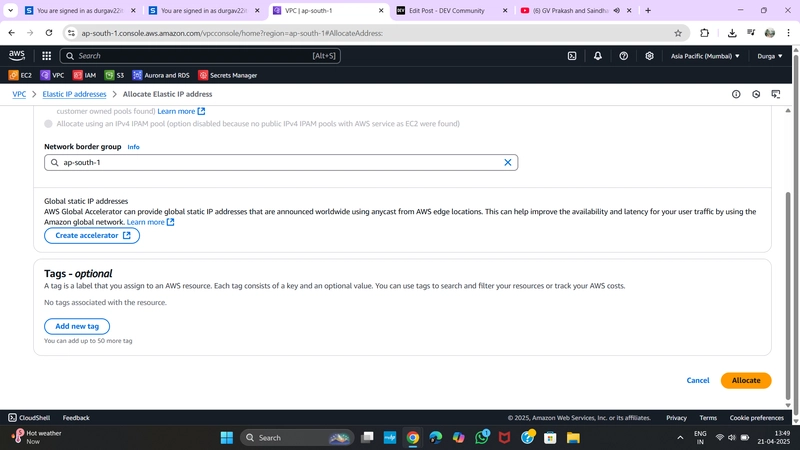Open the AWS services grid menu
Viewport: 800px width, 450px height.
pos(46,56)
